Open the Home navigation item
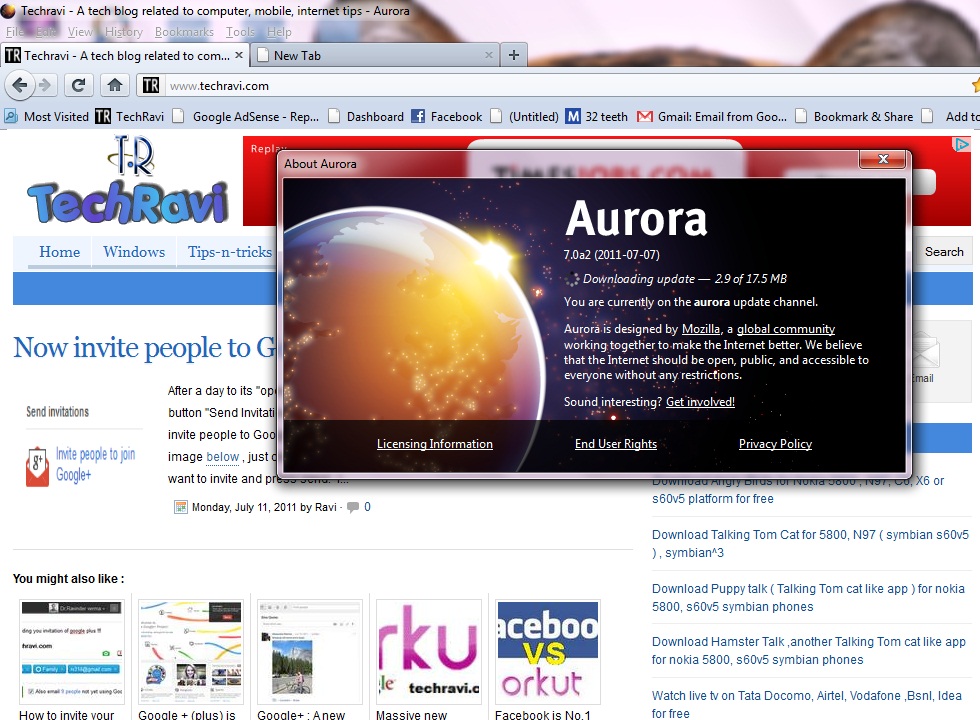 (x=59, y=252)
